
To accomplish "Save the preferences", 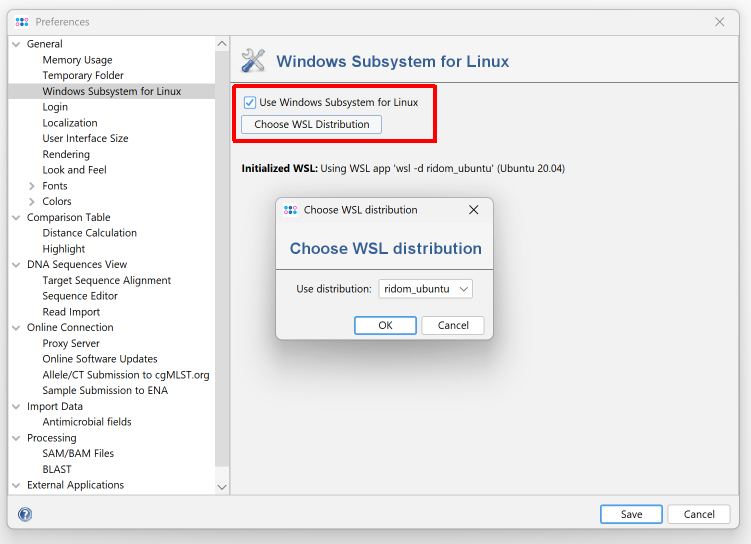I will tap(631, 514).
